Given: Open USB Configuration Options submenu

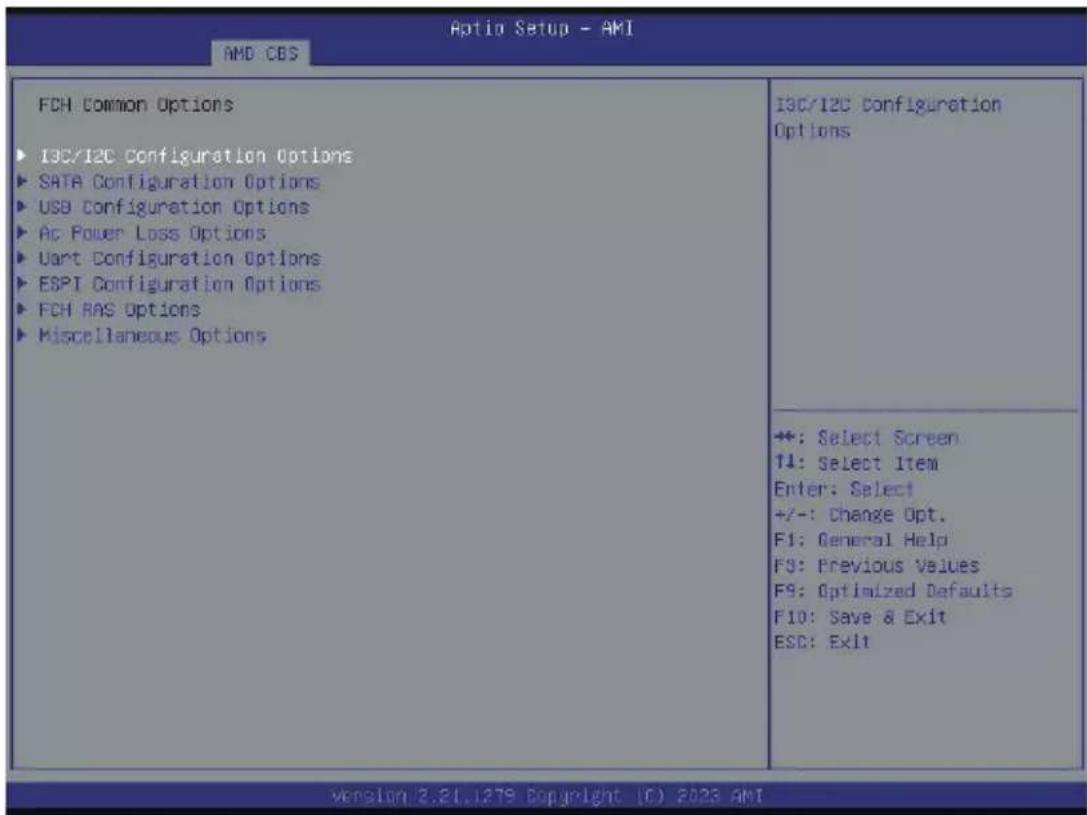Looking at the screenshot, I should tap(173, 207).
